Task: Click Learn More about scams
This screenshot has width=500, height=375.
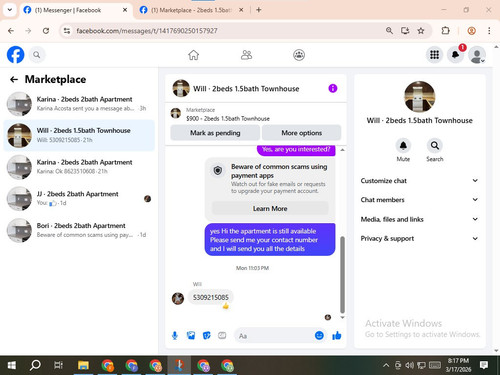Action: click(270, 208)
